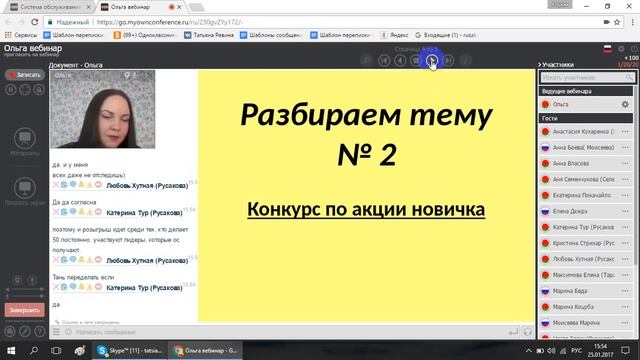Viewport: 640px width, 360px height.
Task: Open options menu for Аня Семенчукова
Action: pos(625,179)
